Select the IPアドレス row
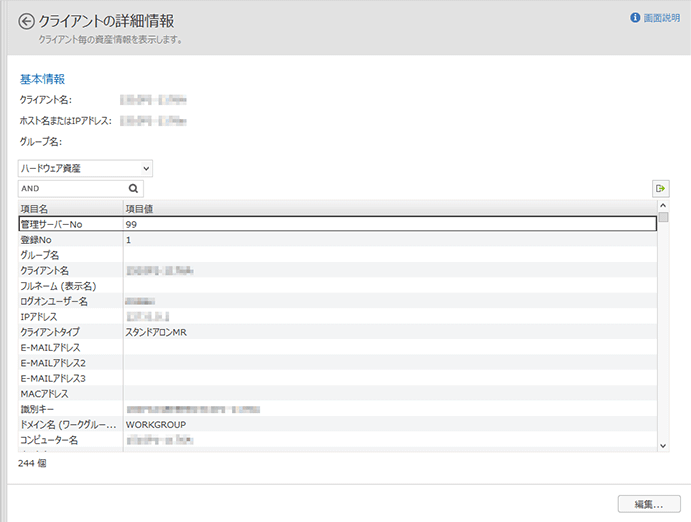The width and height of the screenshot is (691, 522). (338, 317)
